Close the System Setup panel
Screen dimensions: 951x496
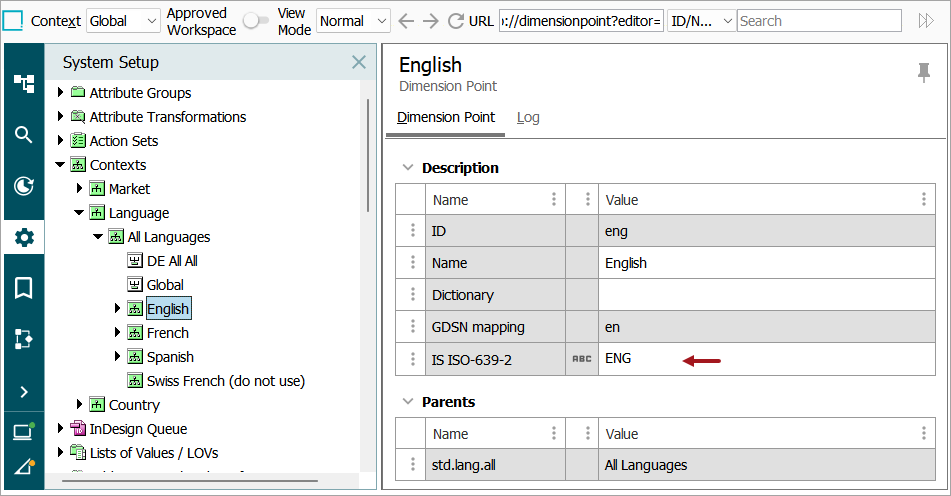[x=359, y=62]
